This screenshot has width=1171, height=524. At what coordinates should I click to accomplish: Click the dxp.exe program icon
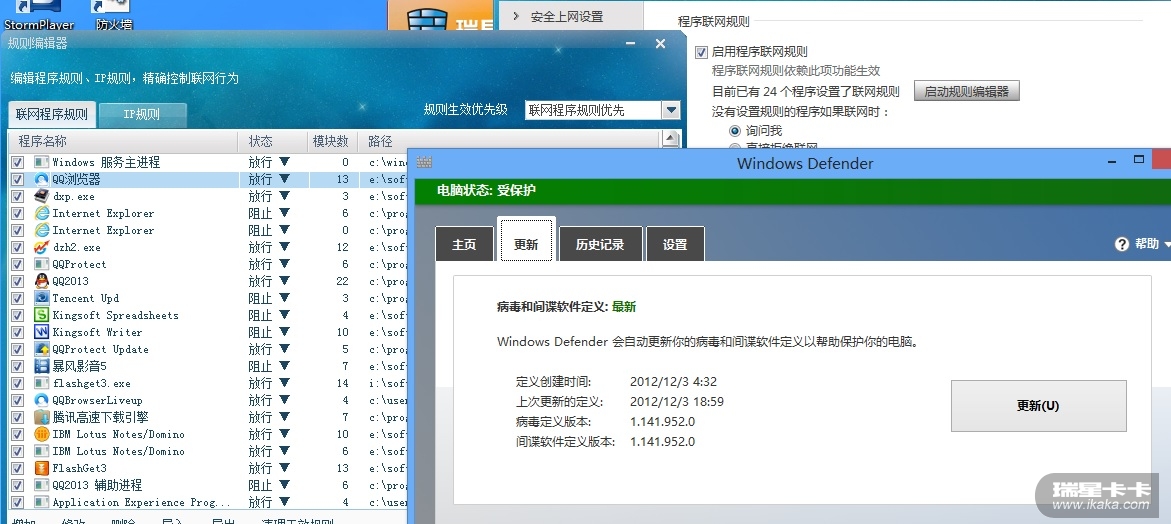click(x=41, y=196)
